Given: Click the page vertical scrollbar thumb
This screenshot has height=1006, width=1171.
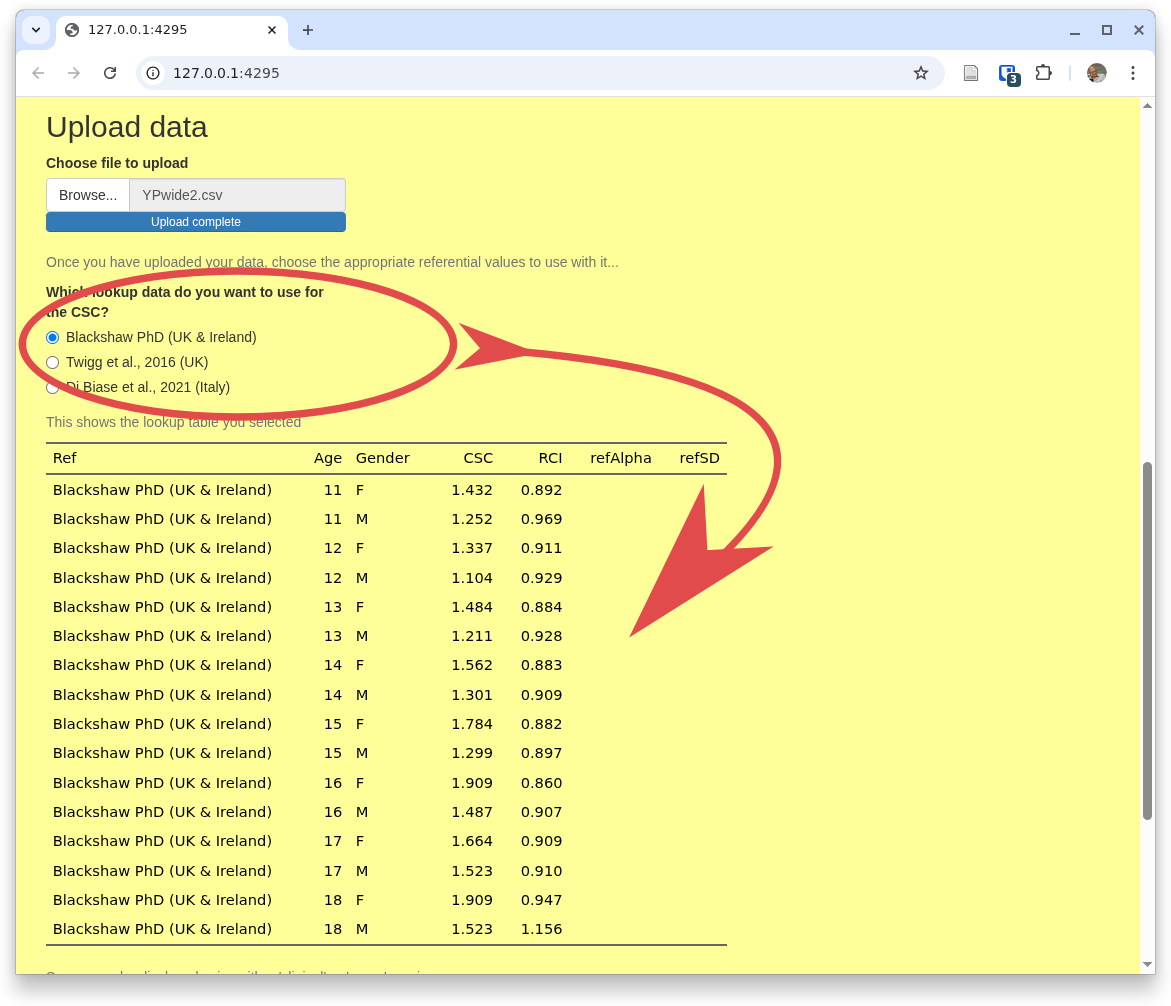Looking at the screenshot, I should click(x=1147, y=640).
